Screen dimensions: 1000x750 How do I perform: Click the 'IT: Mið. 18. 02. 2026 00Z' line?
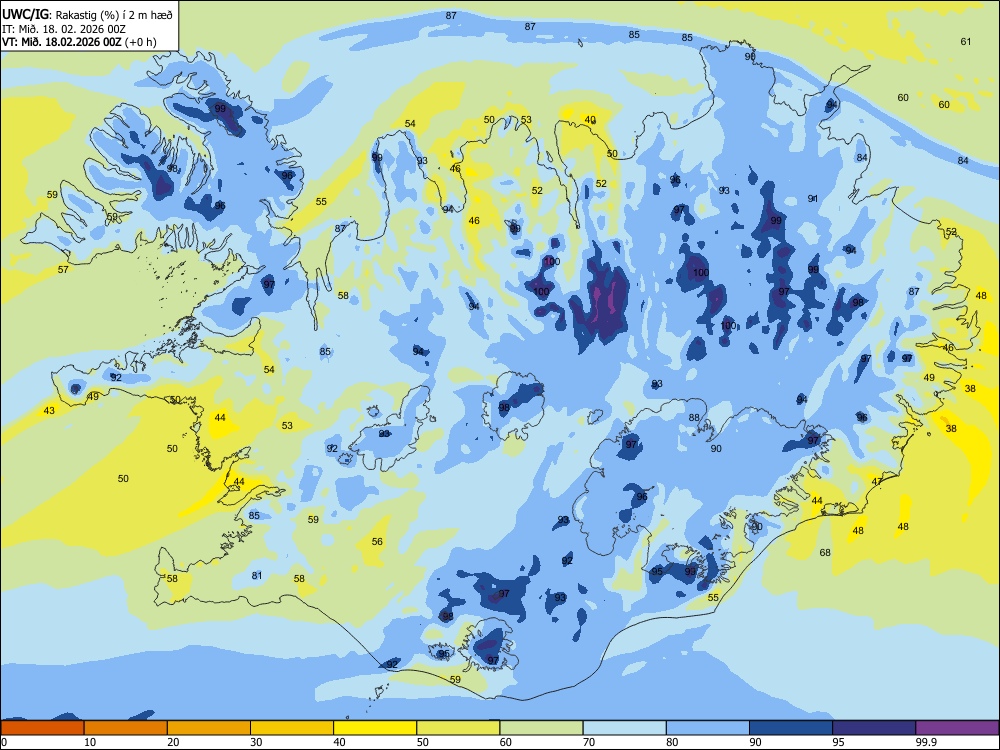[64, 29]
